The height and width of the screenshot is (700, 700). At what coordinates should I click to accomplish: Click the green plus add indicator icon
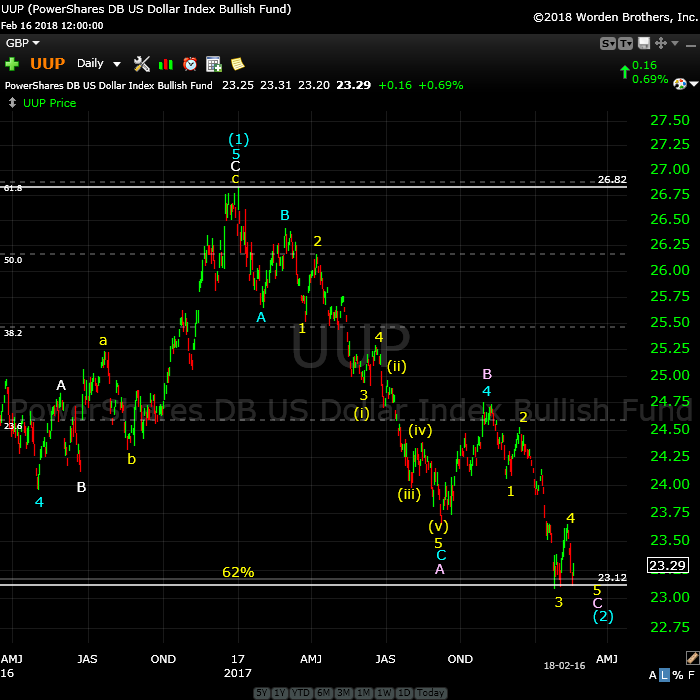pos(12,64)
